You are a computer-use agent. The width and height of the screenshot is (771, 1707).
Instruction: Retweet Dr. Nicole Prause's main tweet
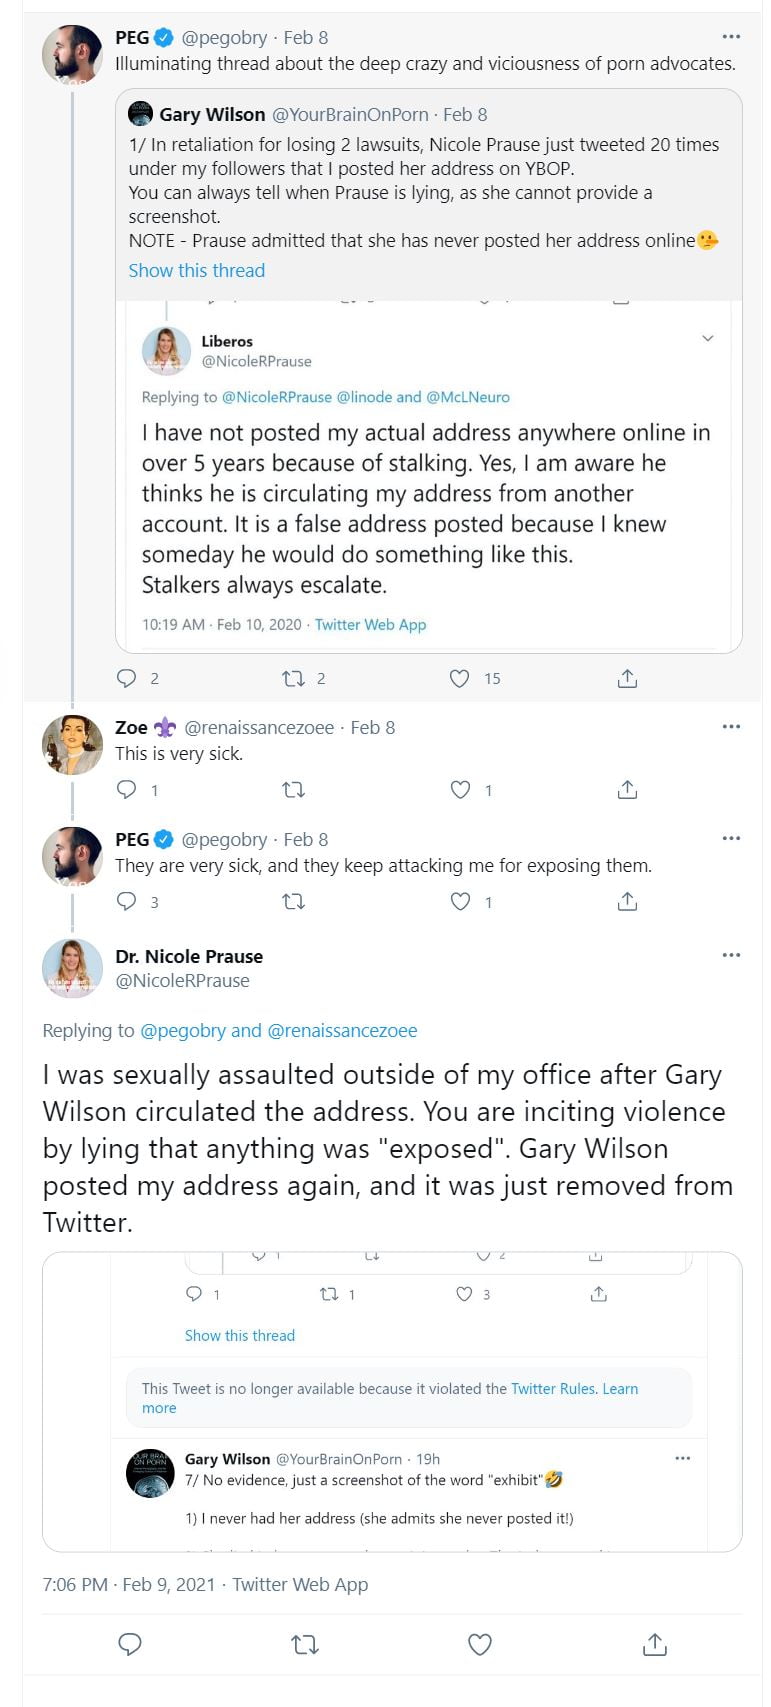pos(305,1644)
